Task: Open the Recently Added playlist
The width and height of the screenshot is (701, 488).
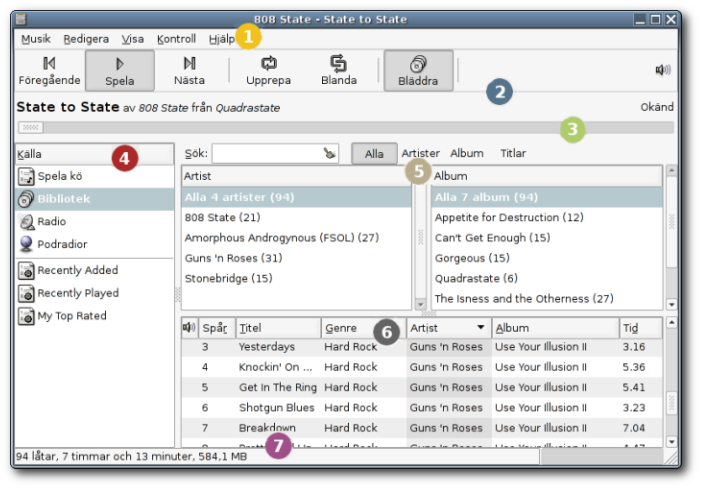Action: (77, 270)
